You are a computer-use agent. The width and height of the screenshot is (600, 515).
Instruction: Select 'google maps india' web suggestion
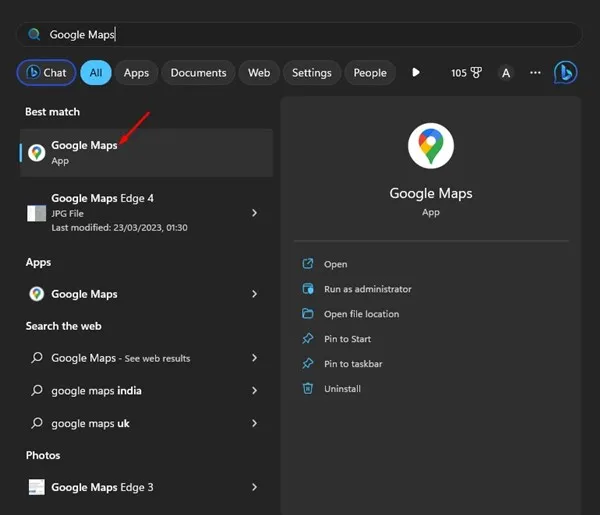coord(147,391)
